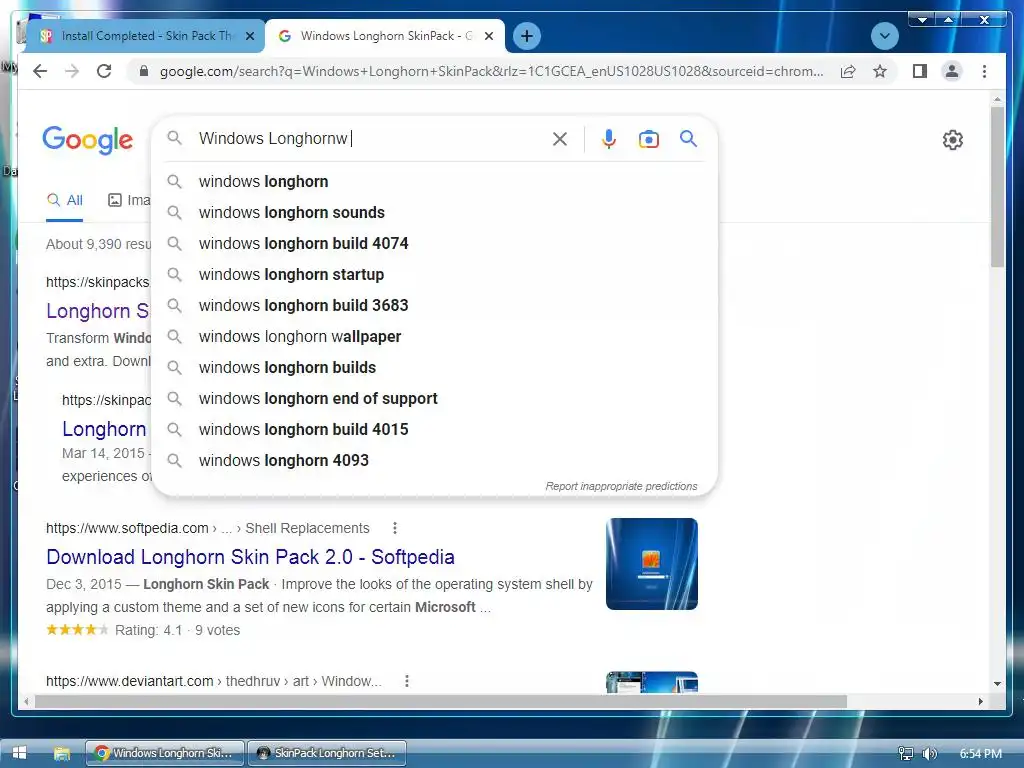
Task: Open site security lock info
Action: click(x=144, y=71)
